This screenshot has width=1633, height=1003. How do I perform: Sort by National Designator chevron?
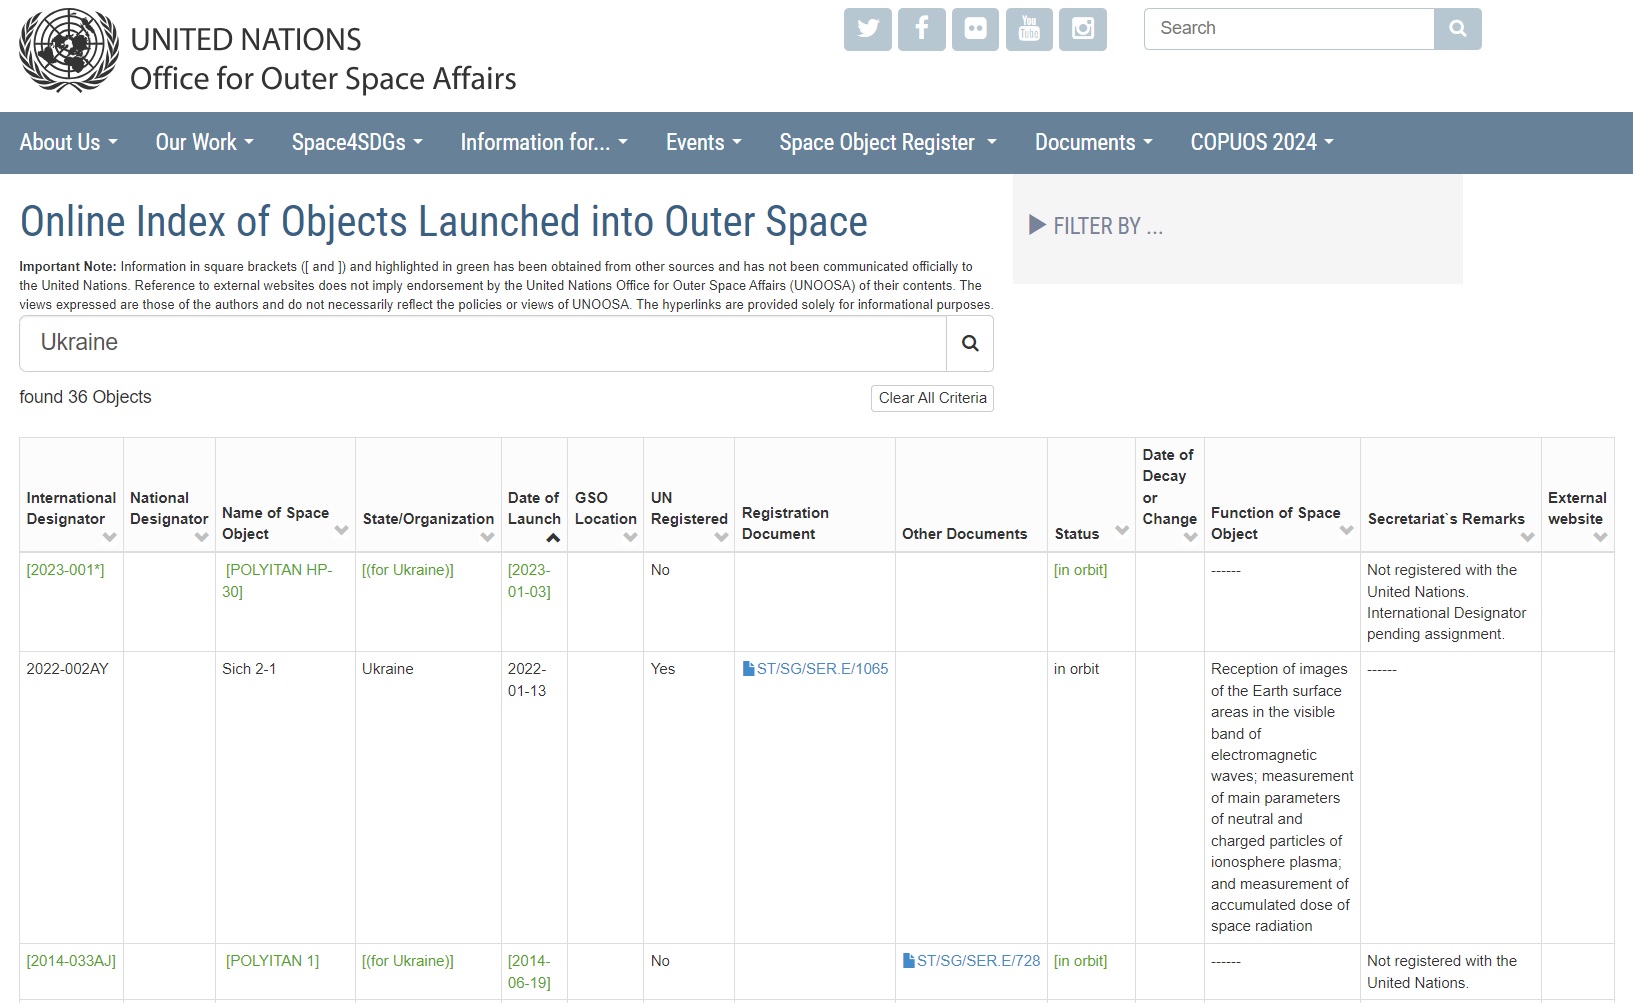click(x=201, y=538)
